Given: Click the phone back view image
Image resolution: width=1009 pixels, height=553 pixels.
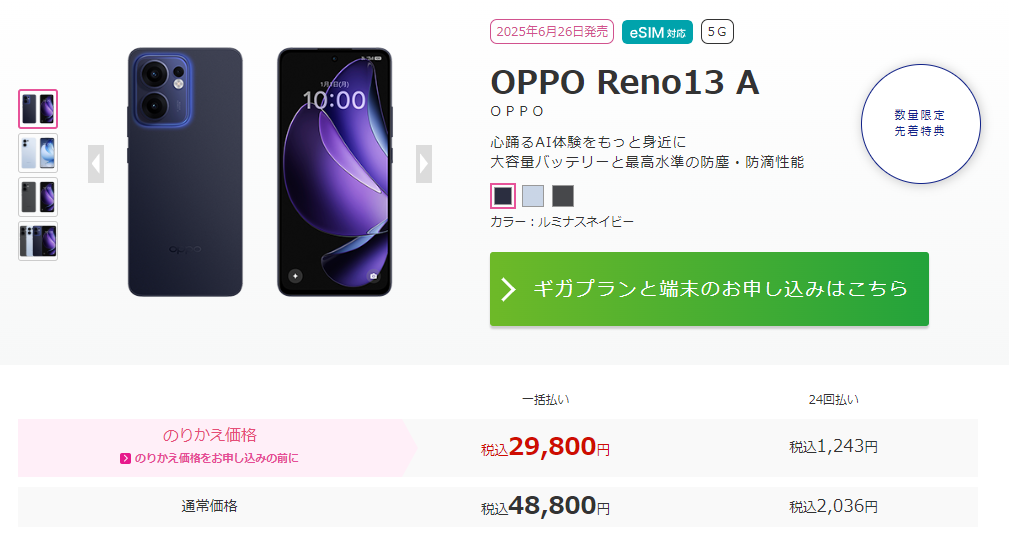Looking at the screenshot, I should coord(185,172).
